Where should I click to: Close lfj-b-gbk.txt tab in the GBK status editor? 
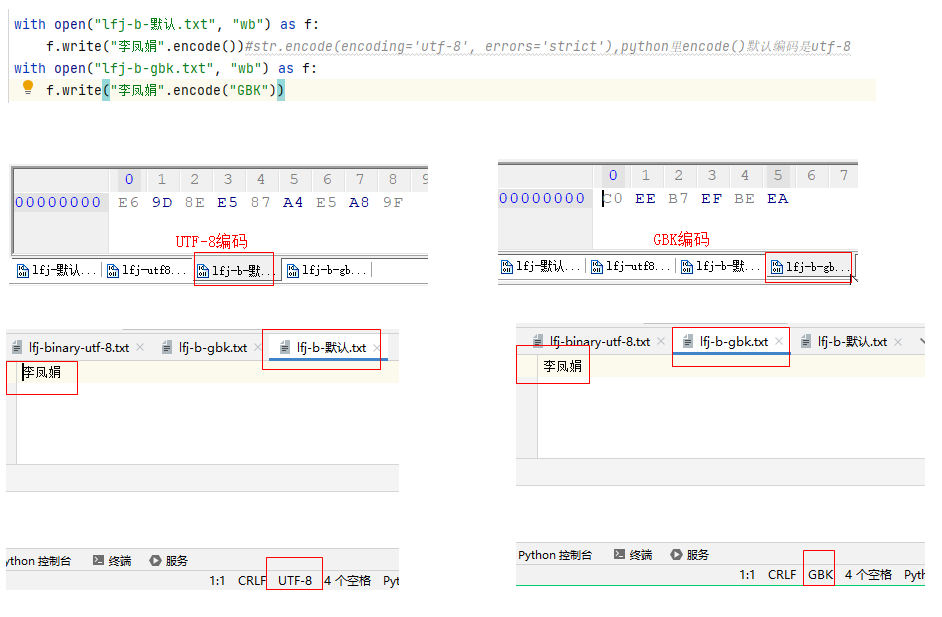pyautogui.click(x=779, y=341)
